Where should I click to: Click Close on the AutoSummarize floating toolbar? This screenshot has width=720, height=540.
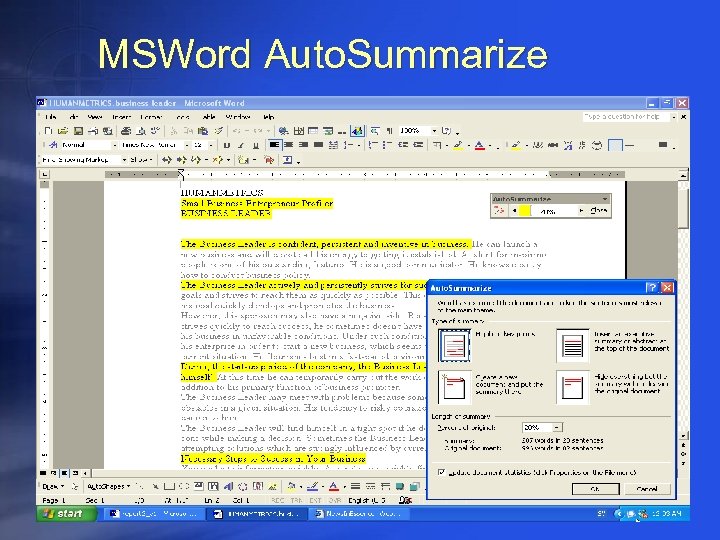click(598, 210)
